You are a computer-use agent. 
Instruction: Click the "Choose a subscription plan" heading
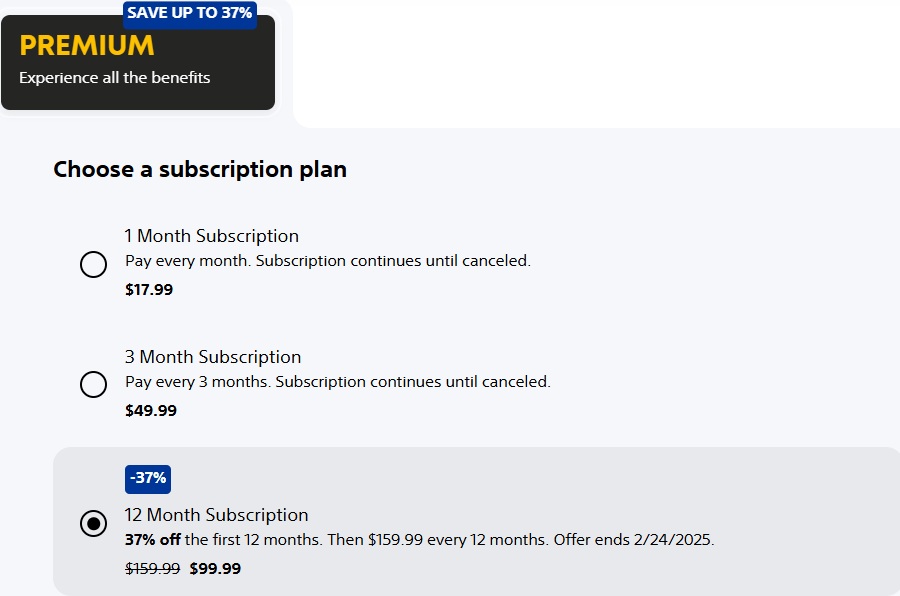click(200, 169)
